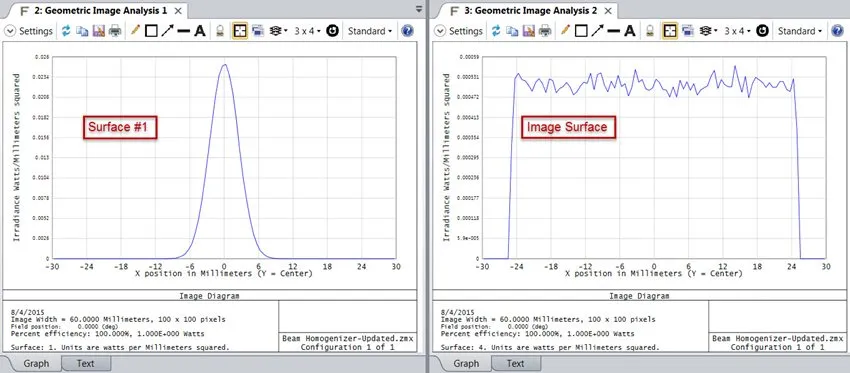Select the pencil annotation tool in Analysis 1
Viewport: 850px width, 373px height.
pyautogui.click(x=135, y=31)
